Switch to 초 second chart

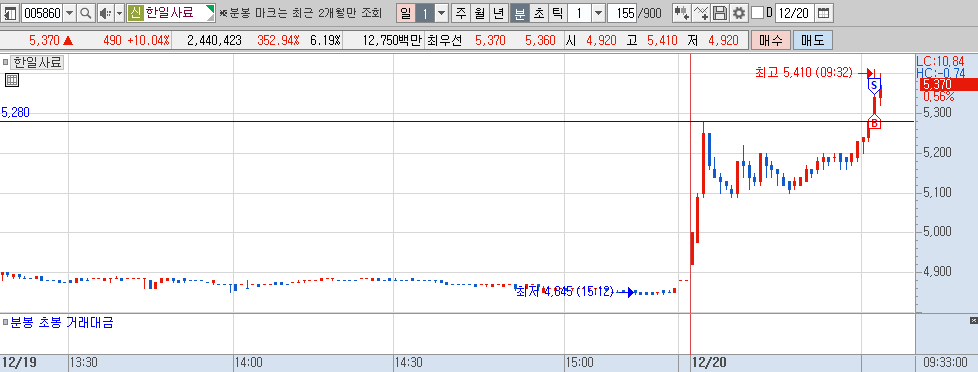[x=538, y=12]
